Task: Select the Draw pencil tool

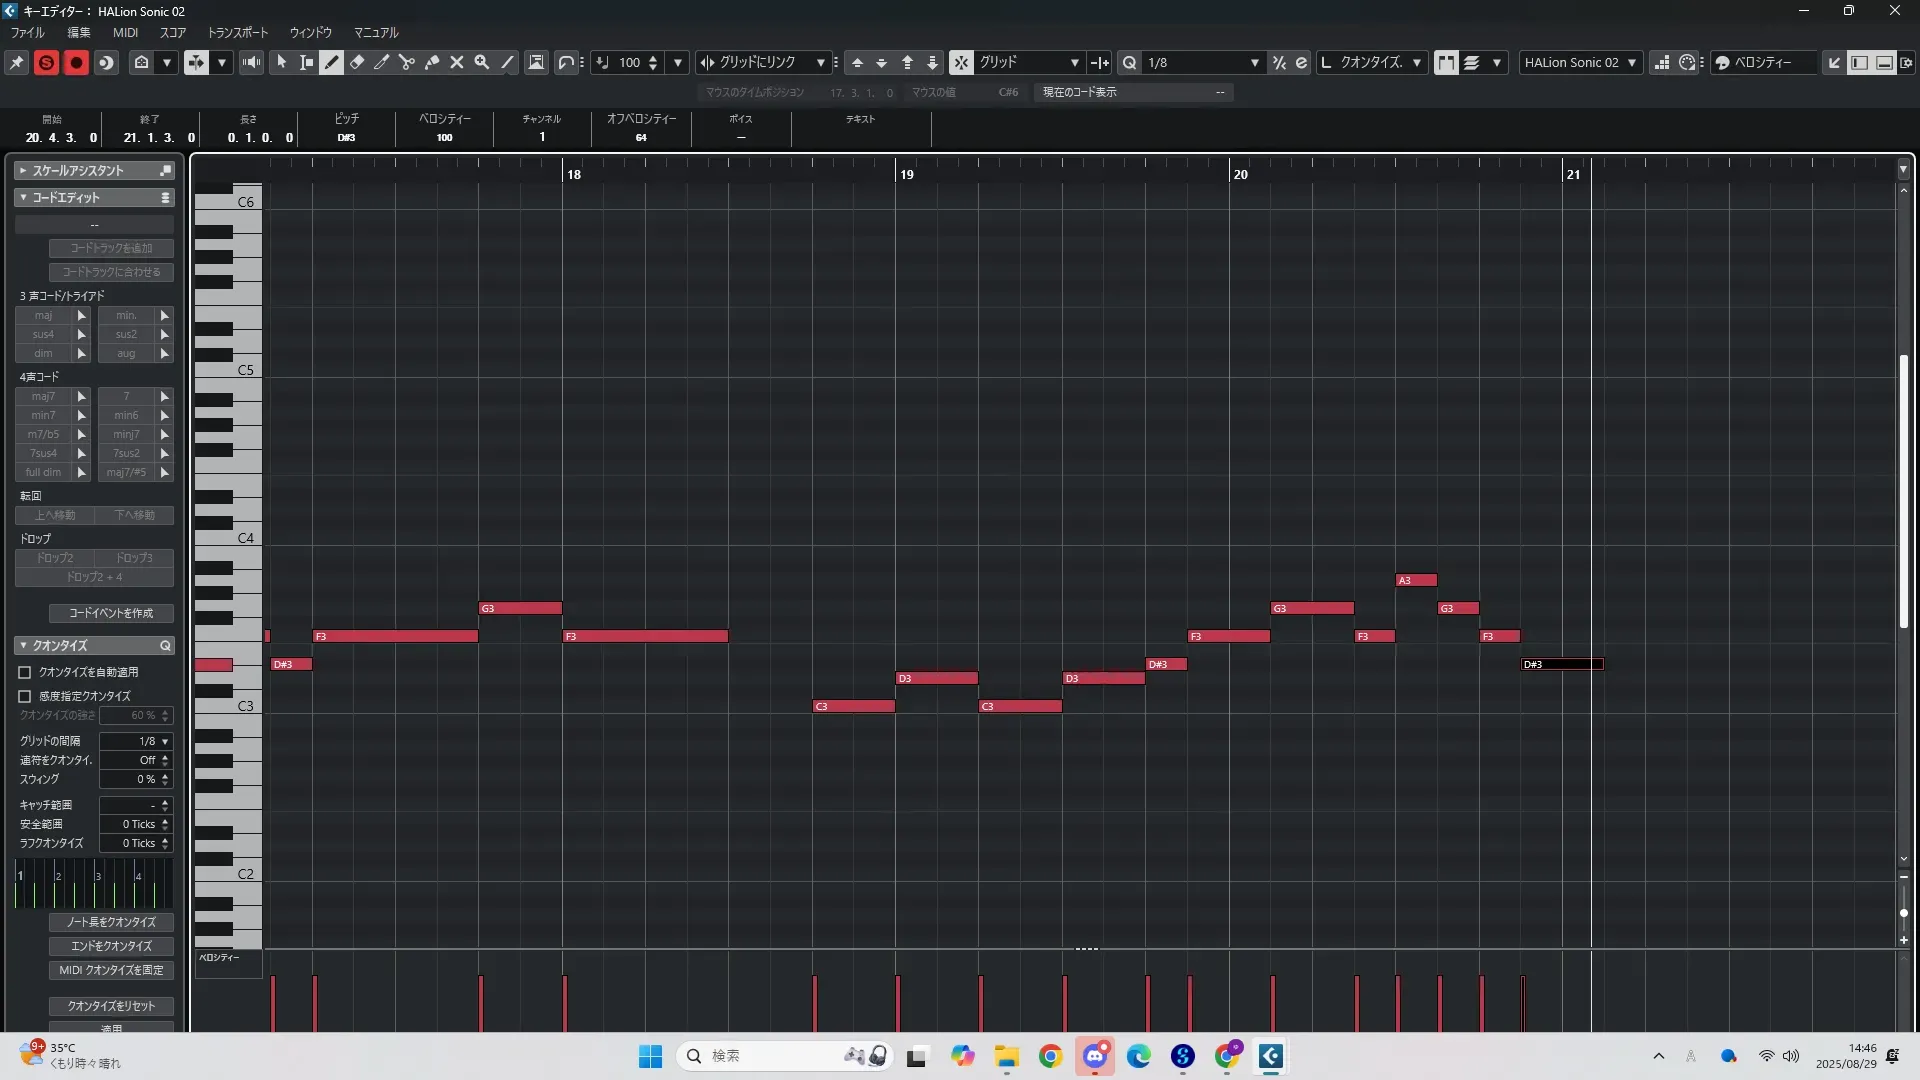Action: tap(332, 62)
